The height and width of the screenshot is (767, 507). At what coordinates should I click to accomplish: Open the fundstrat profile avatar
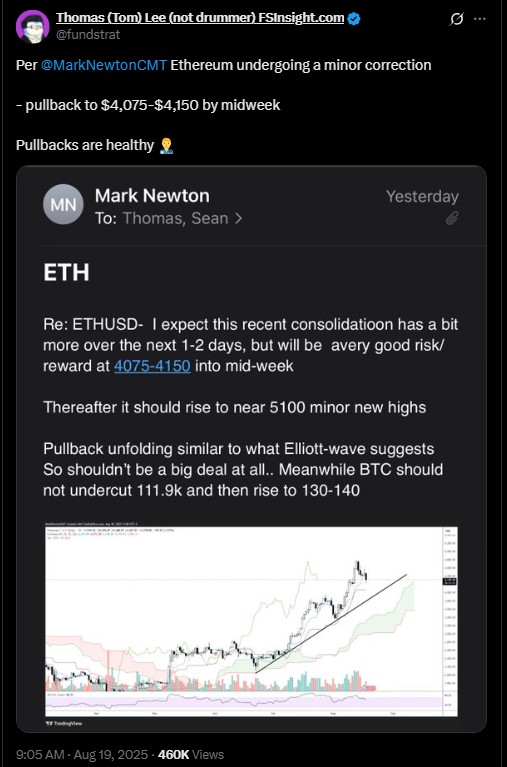[32, 27]
